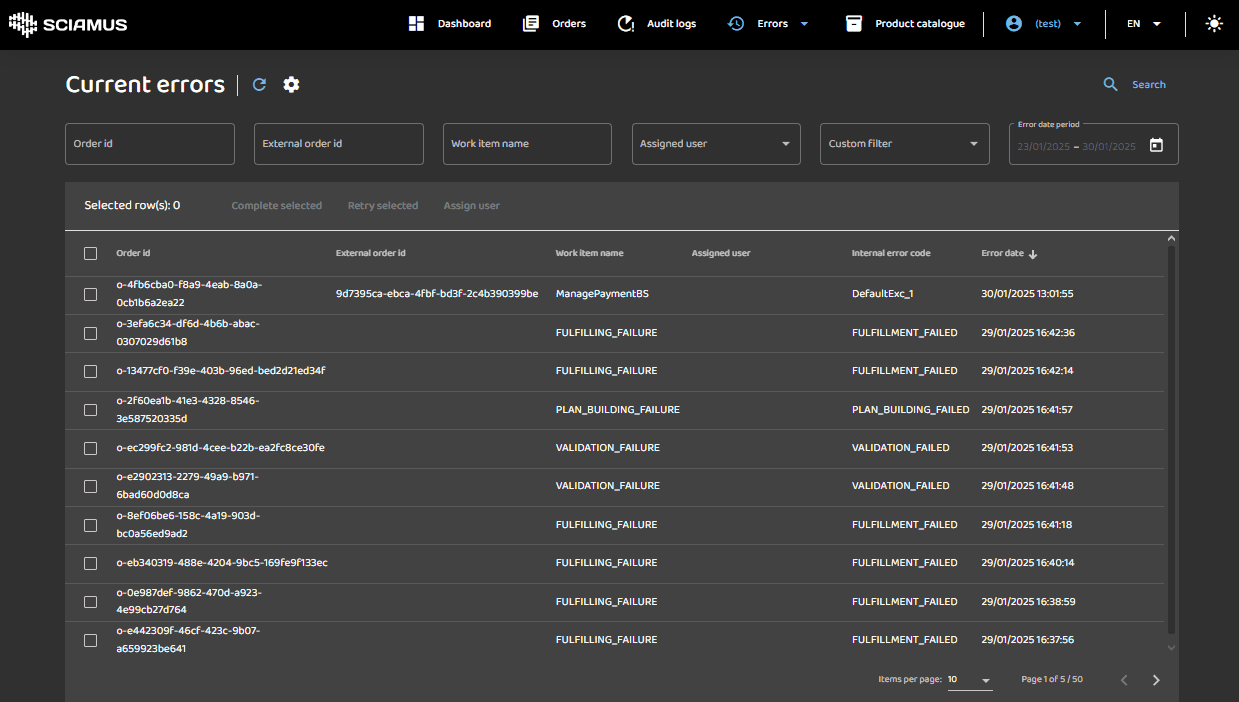This screenshot has width=1239, height=702.
Task: Open the Items per page dropdown
Action: coord(969,680)
